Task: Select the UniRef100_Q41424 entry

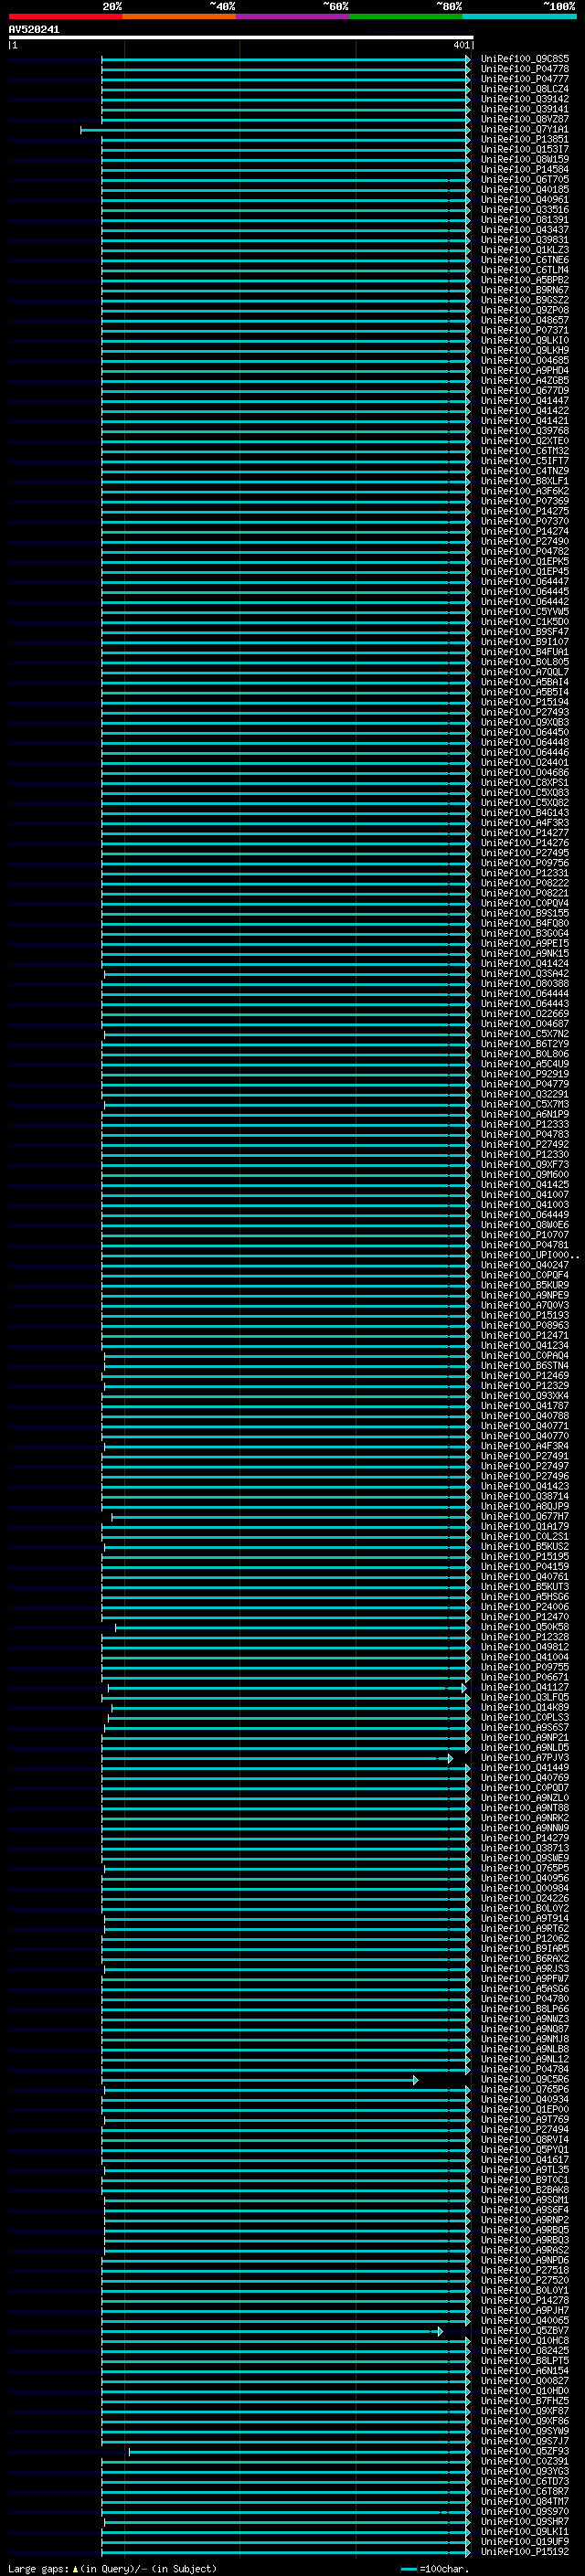Action: point(524,963)
